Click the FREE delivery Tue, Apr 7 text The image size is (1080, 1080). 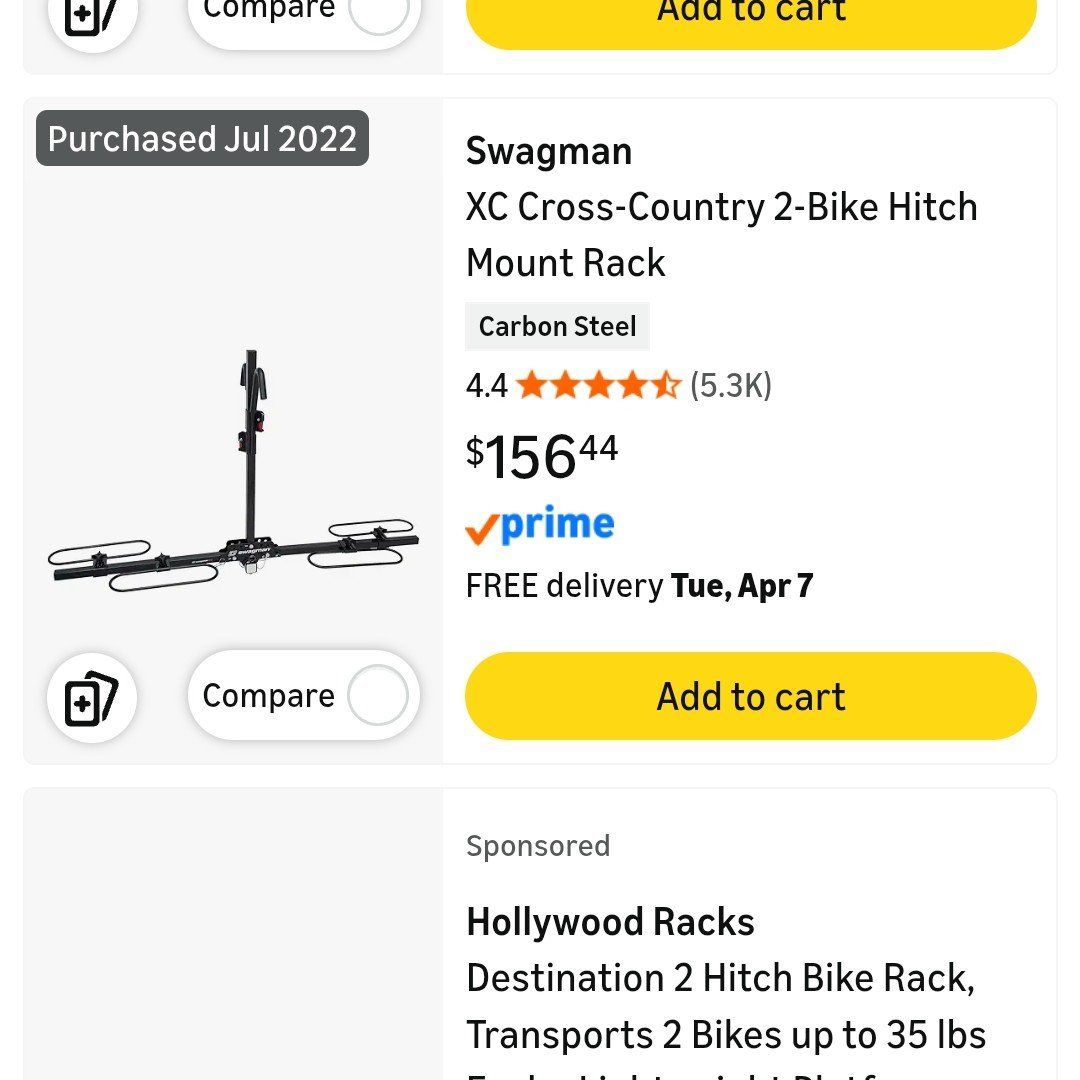[x=639, y=585]
